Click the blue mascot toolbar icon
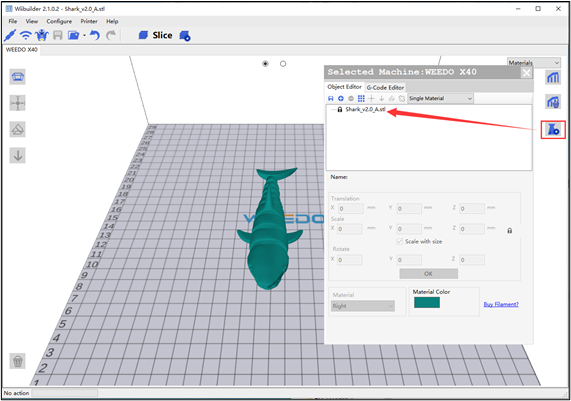Screen dimensions: 571x401 click(x=42, y=35)
